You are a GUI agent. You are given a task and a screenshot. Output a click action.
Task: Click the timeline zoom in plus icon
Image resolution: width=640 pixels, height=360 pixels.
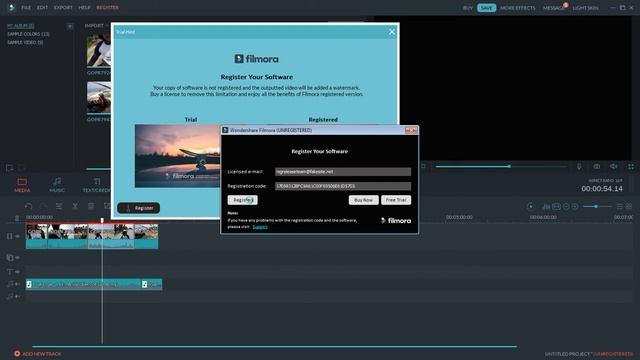575,207
